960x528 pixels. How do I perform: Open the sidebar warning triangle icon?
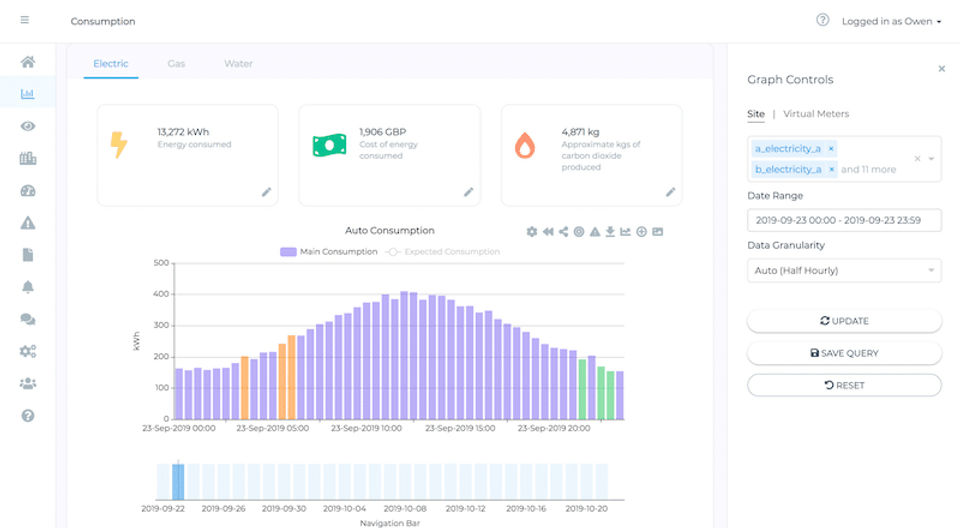(x=28, y=223)
